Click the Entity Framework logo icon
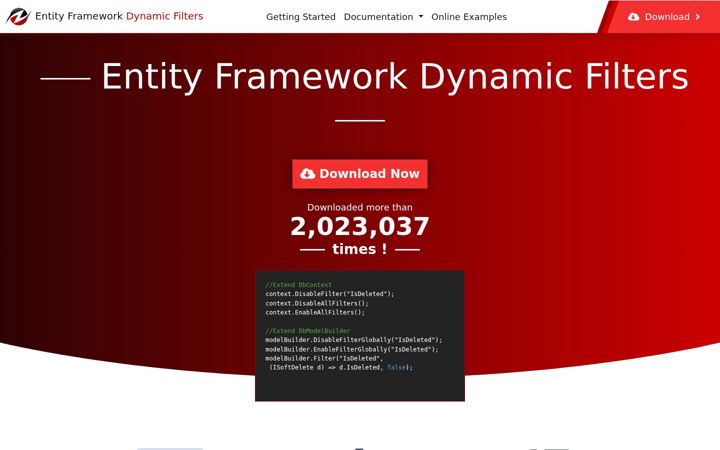 [18, 17]
